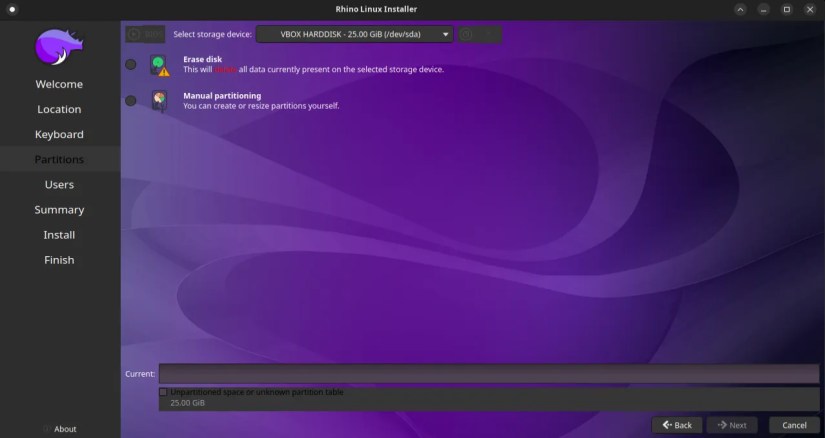The width and height of the screenshot is (825, 438).
Task: Select the Erase disk radio button
Action: point(130,64)
